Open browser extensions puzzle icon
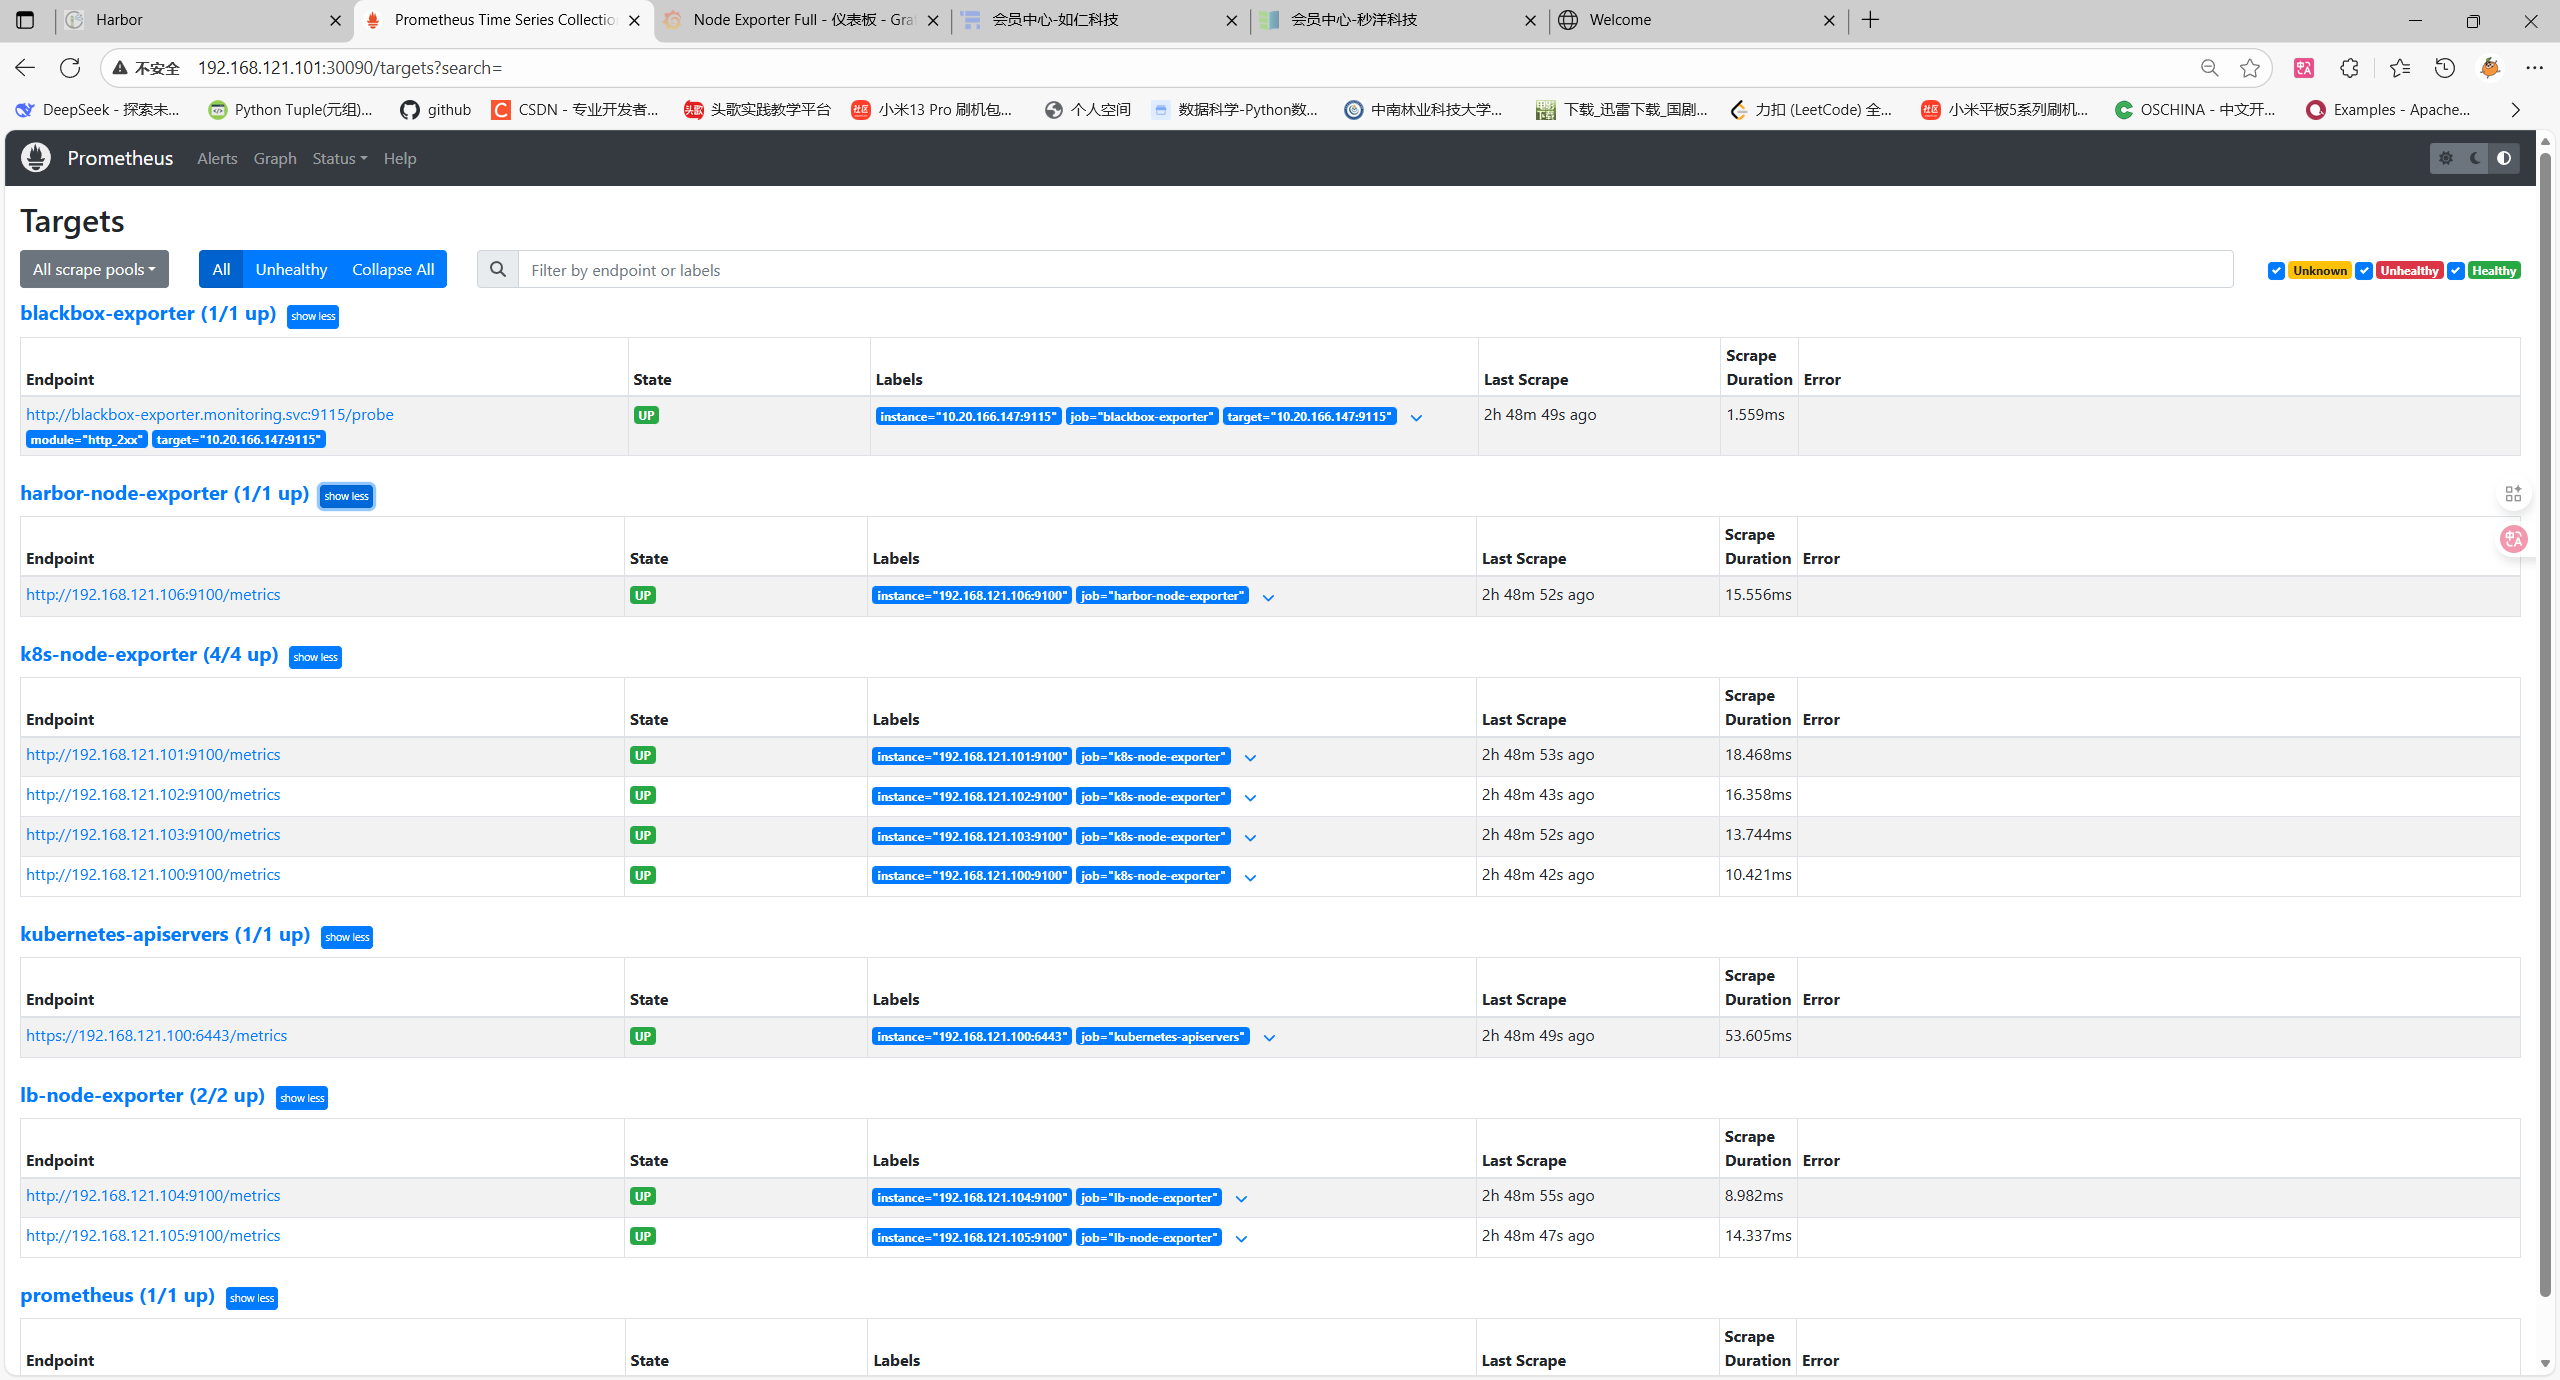The width and height of the screenshot is (2560, 1380). (x=2350, y=68)
